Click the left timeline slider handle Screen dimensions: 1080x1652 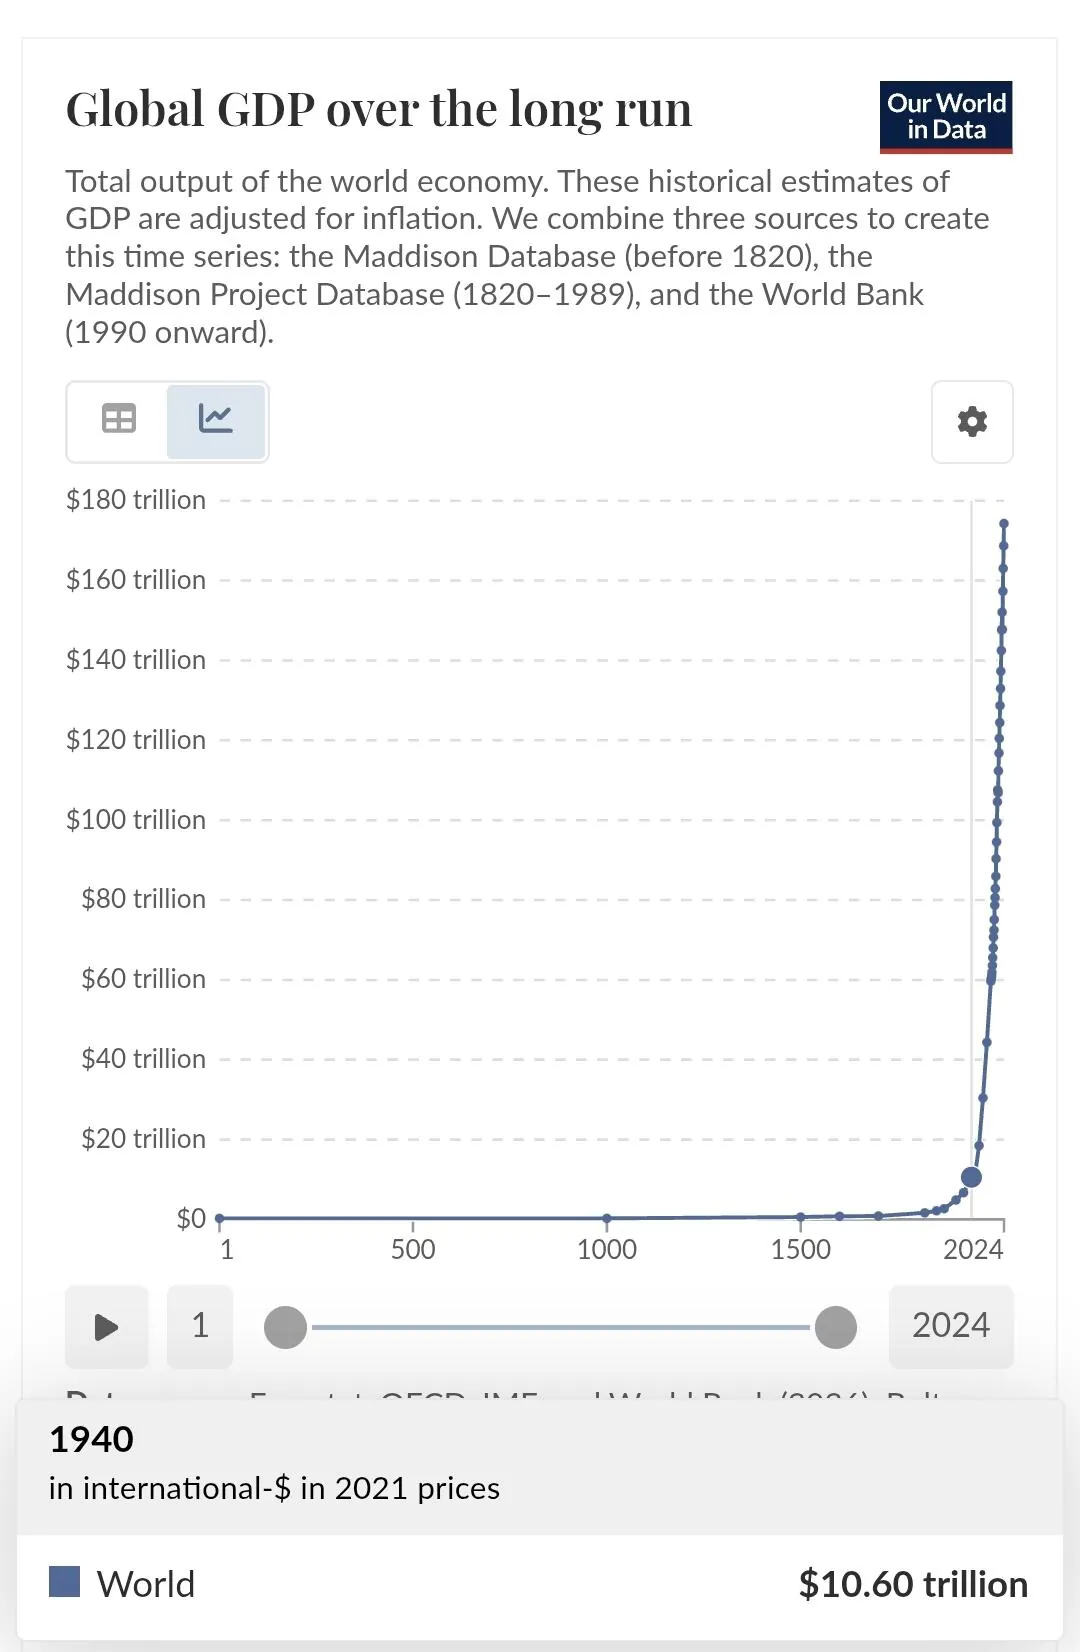pyautogui.click(x=285, y=1328)
